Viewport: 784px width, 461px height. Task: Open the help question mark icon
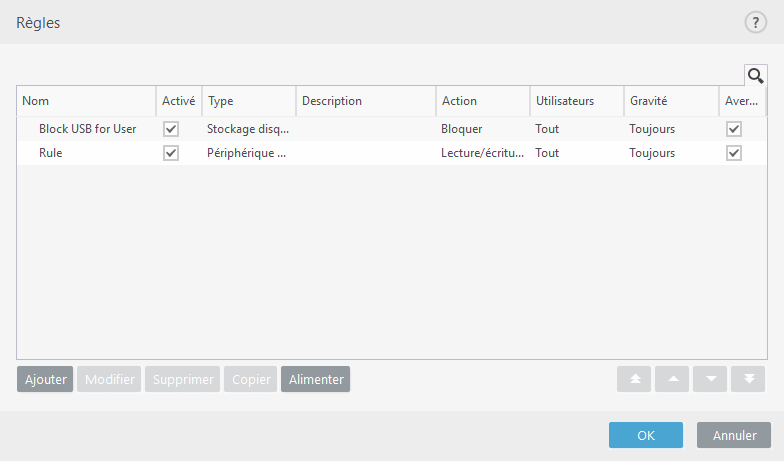click(756, 22)
